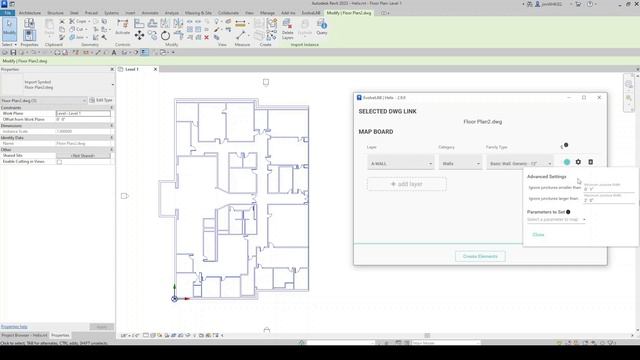Switch to the Collaborate ribbon tab
The height and width of the screenshot is (360, 640).
(x=228, y=13)
